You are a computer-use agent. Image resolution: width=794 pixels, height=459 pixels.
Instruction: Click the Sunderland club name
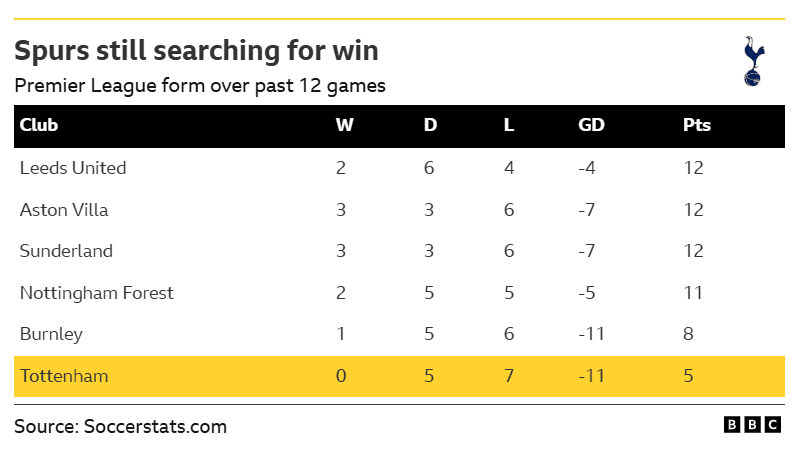[66, 251]
